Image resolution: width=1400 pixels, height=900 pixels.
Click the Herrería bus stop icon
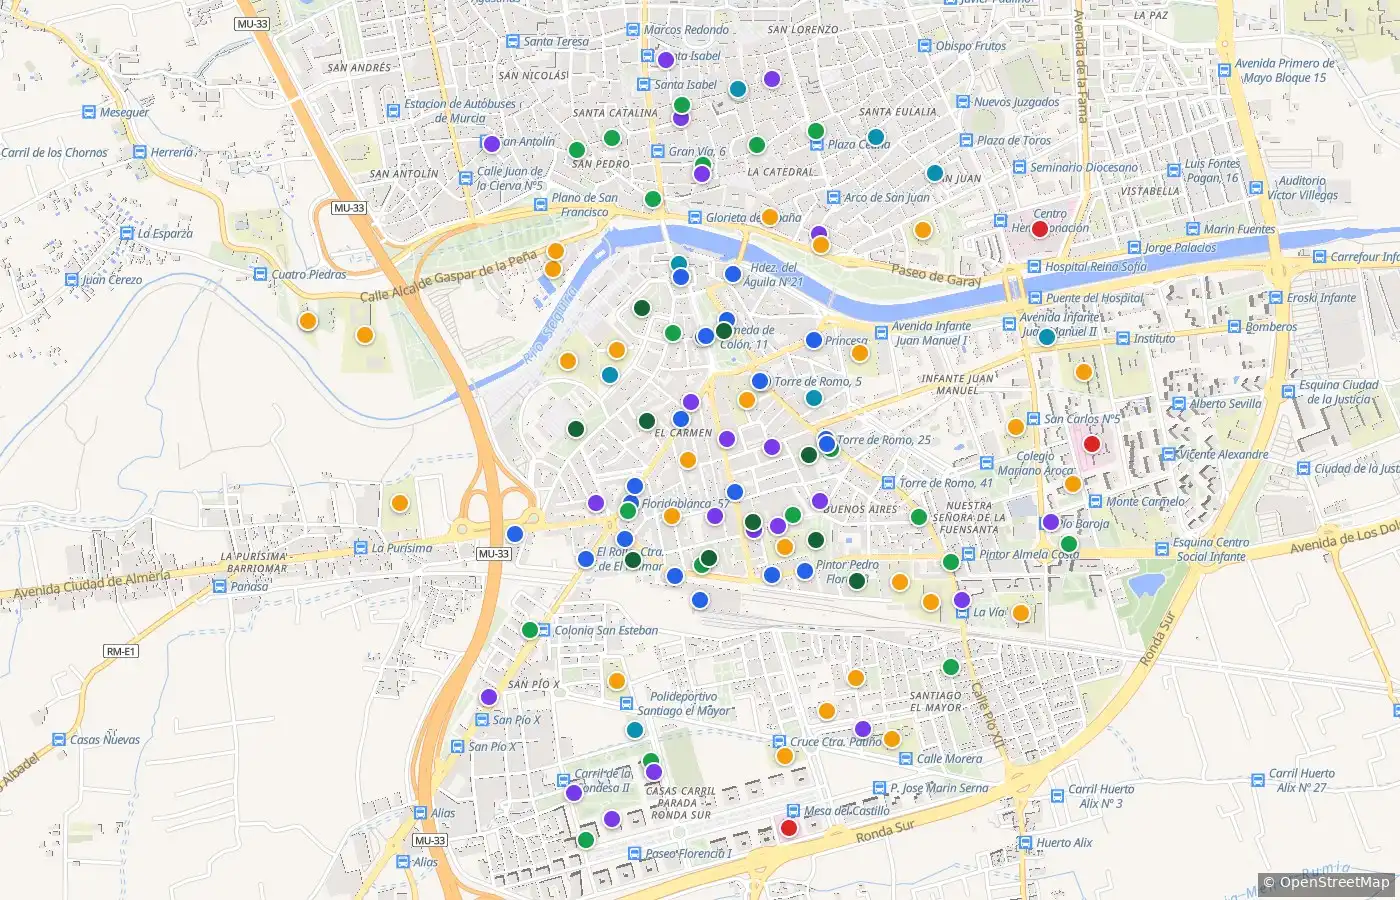tap(140, 153)
